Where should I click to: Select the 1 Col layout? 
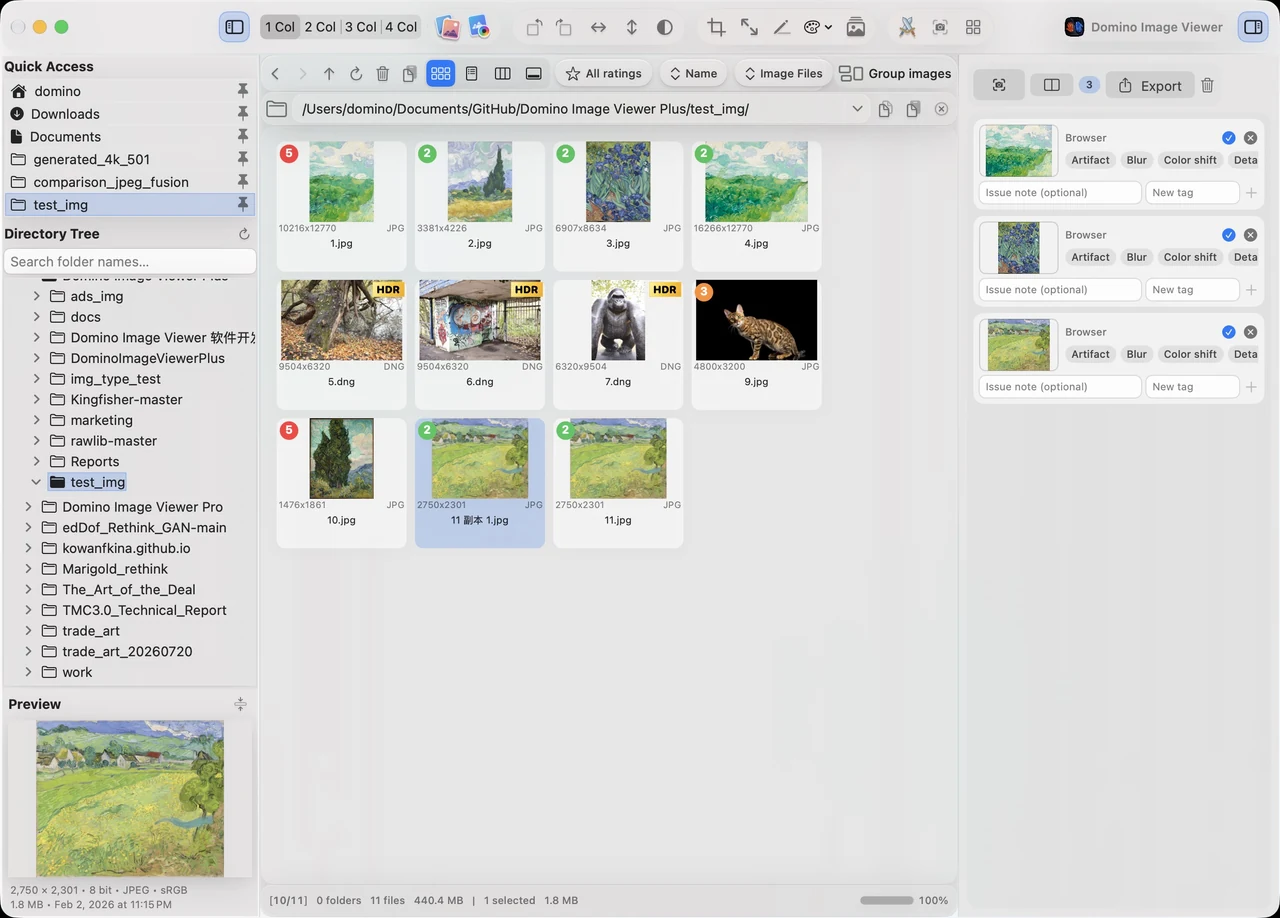(280, 27)
